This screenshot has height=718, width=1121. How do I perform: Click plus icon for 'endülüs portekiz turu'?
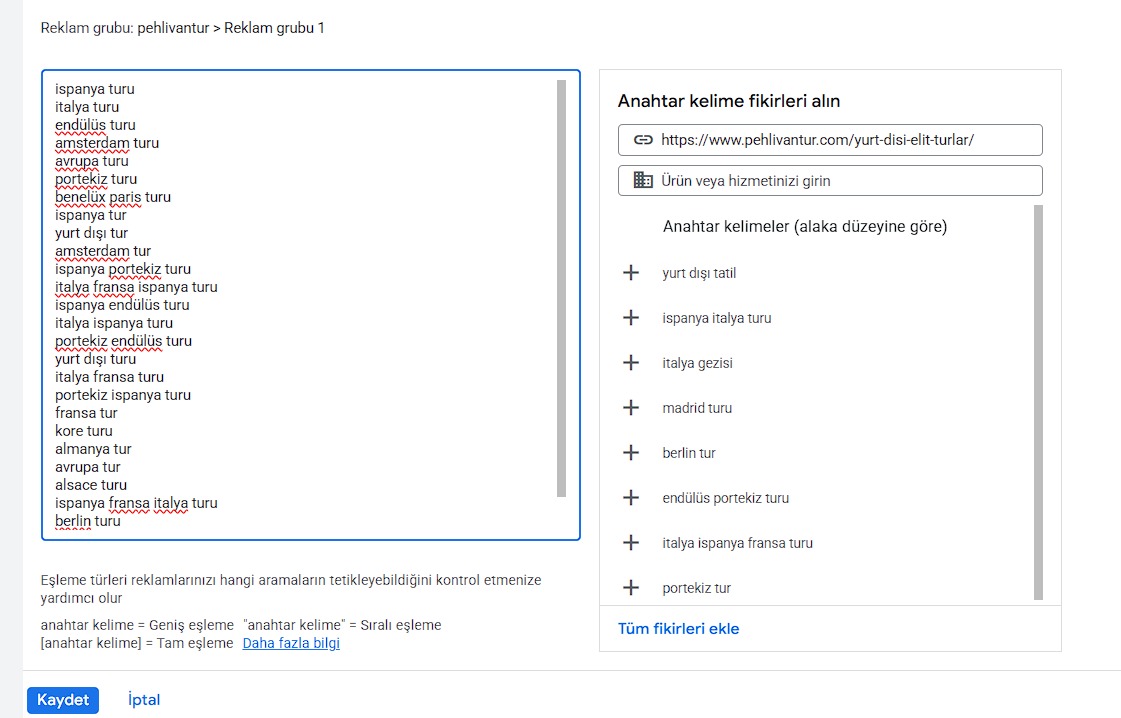pos(631,498)
